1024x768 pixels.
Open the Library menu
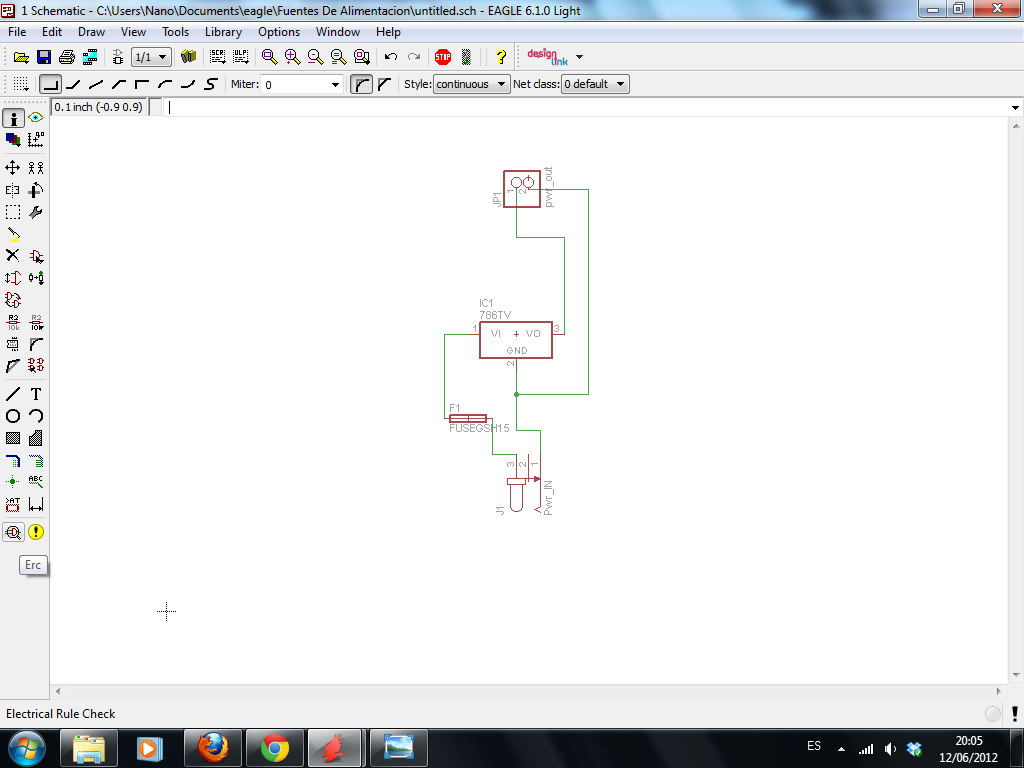pyautogui.click(x=223, y=32)
